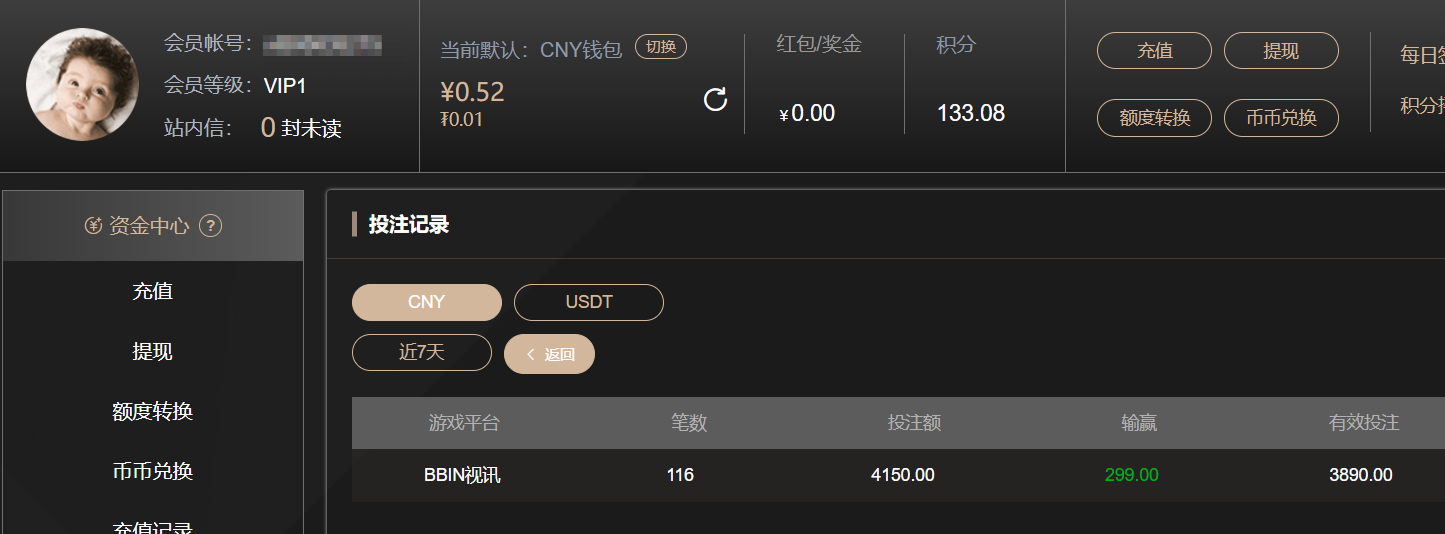Collapse the 资金中心 sidebar header
Screen dimensions: 1445x534
click(x=153, y=226)
